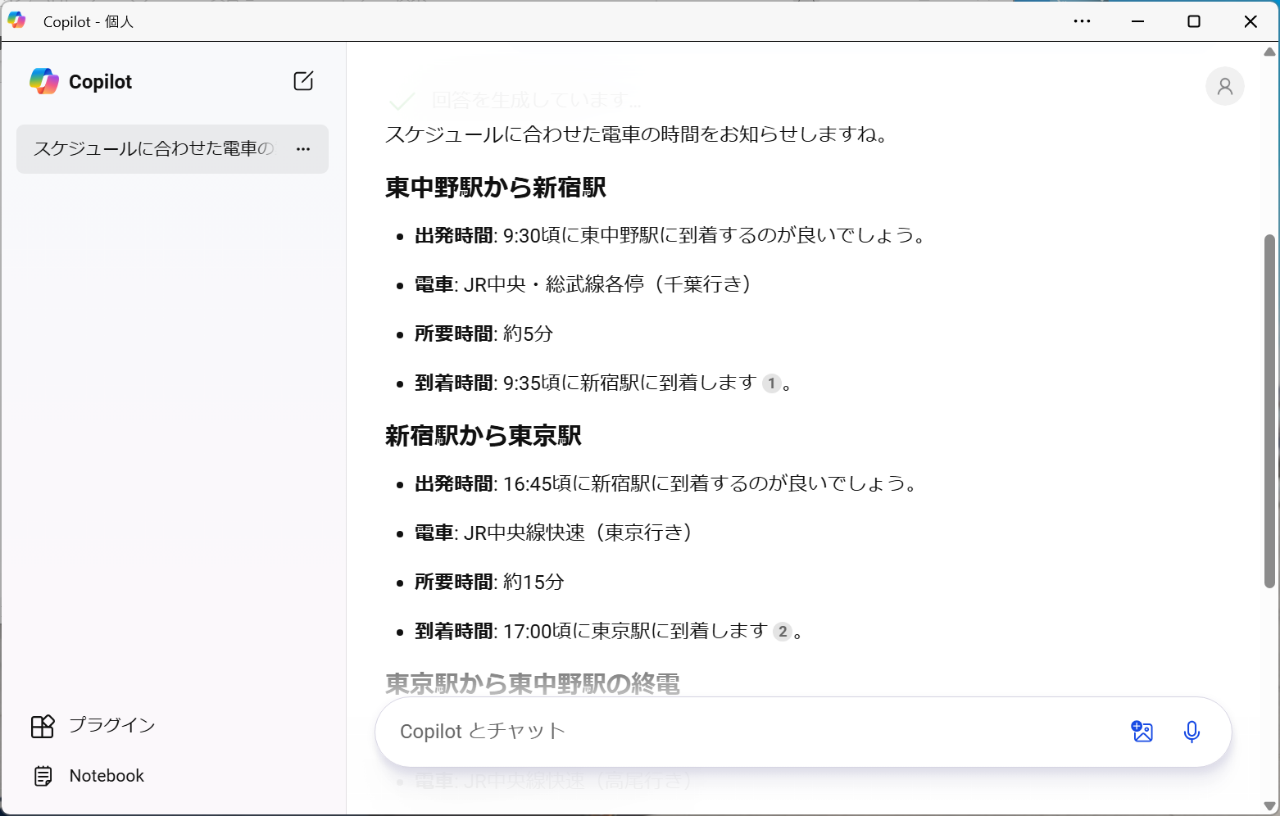Click citation 1 after 新宿駅 arrival time
The image size is (1280, 816).
pos(771,383)
